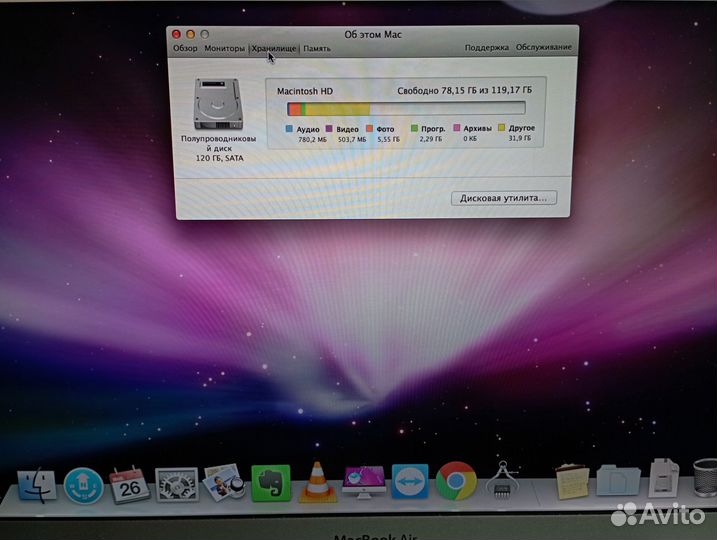The image size is (717, 540).
Task: Click the 2,29 ГБ apps size value
Action: pos(431,138)
